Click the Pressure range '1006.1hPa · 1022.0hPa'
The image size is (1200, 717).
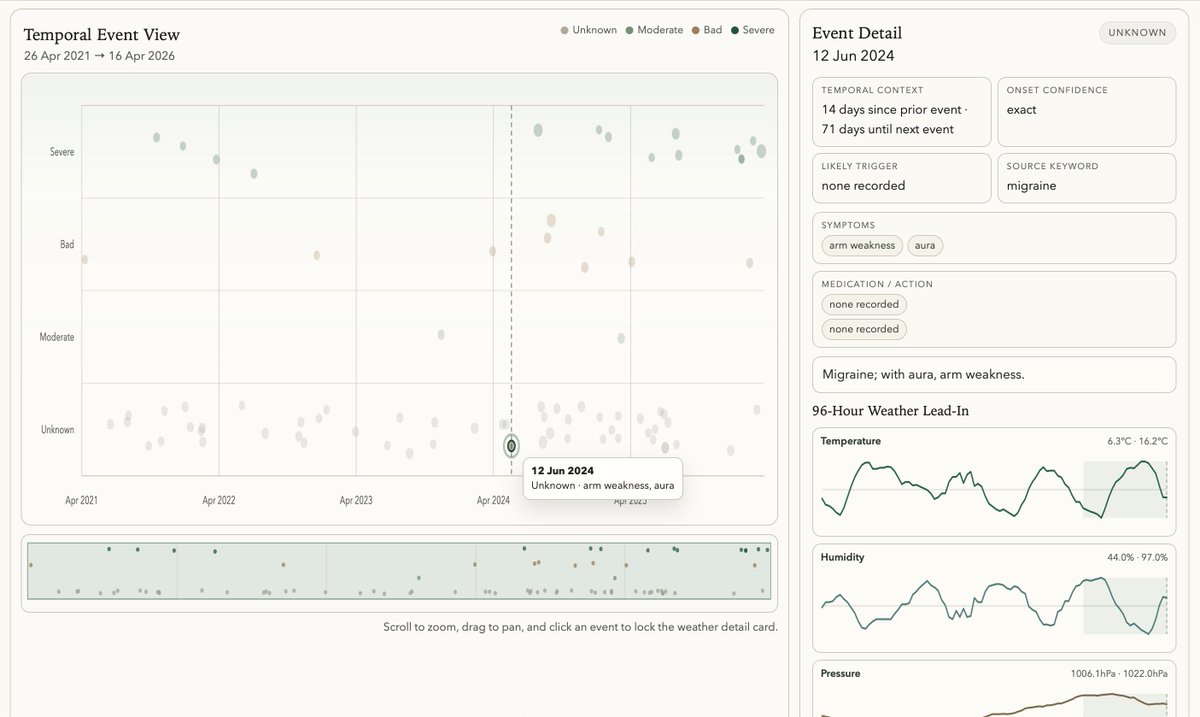[x=1119, y=674]
